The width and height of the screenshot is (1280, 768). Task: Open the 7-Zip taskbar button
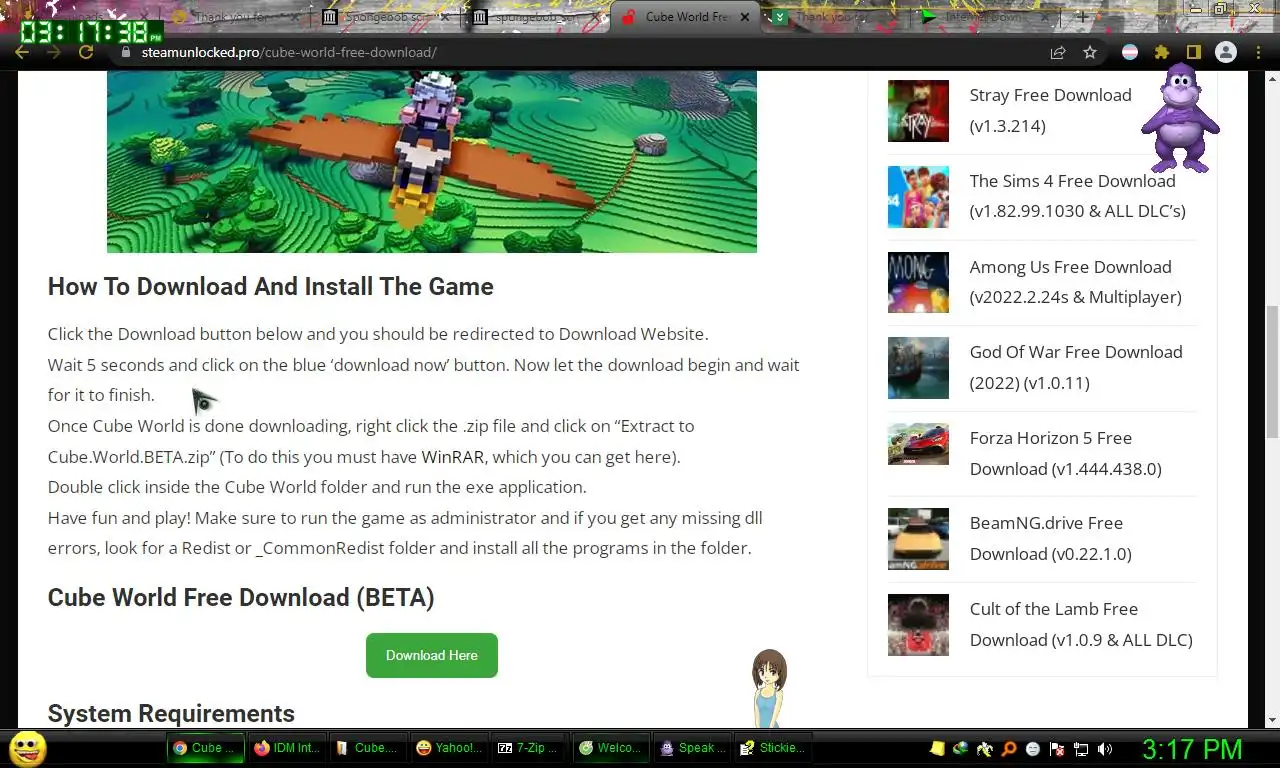coord(530,748)
